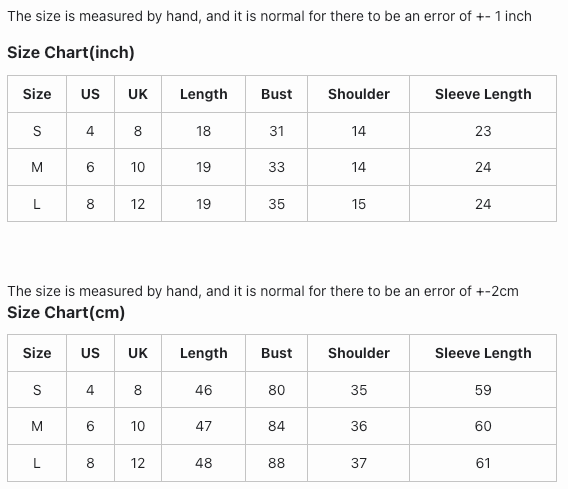Click bust value 88 in cm table

click(276, 463)
